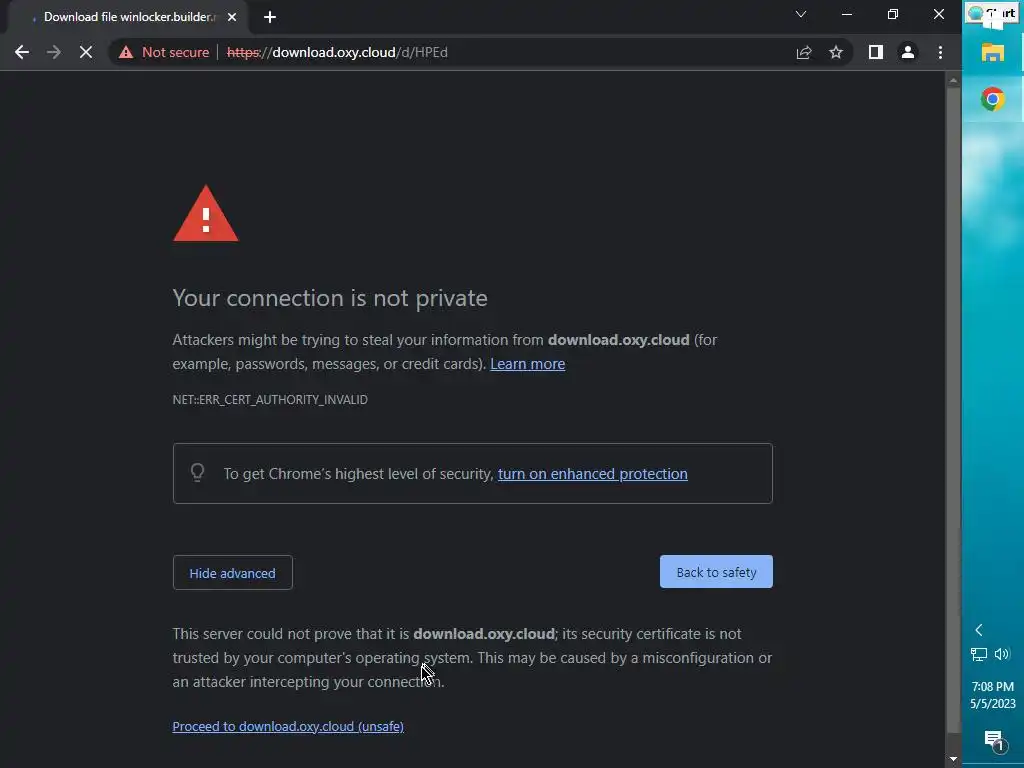The width and height of the screenshot is (1024, 768).
Task: Open a new tab with plus button
Action: [270, 17]
